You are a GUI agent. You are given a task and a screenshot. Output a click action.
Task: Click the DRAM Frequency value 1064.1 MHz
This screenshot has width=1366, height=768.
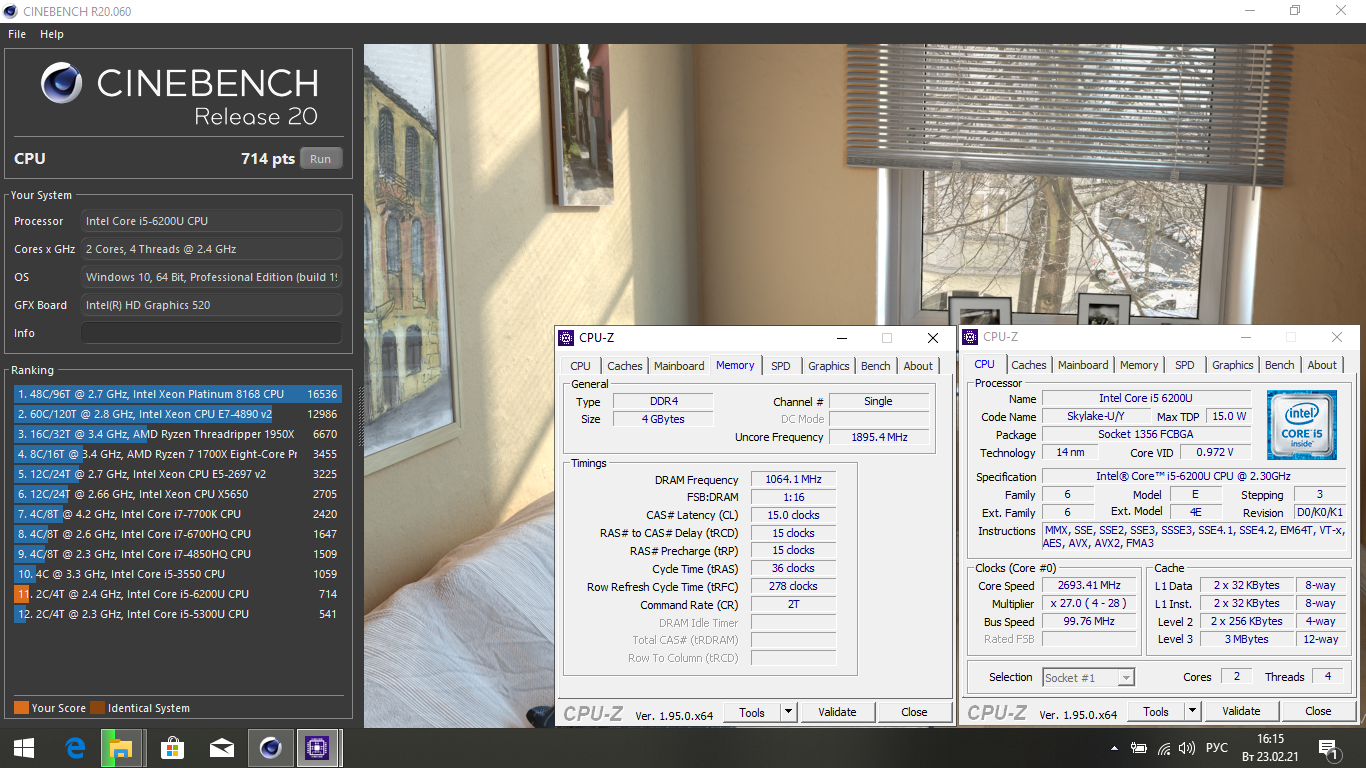[793, 479]
